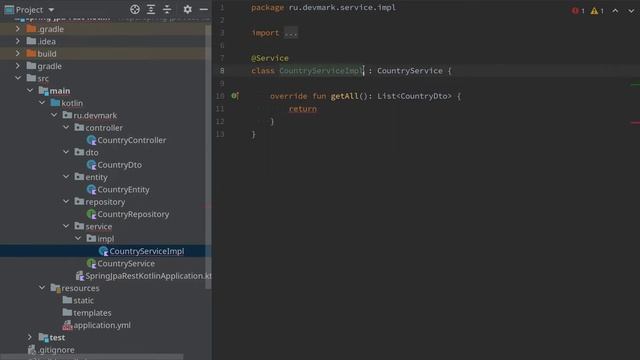
Task: Open .gitignore file
Action: click(x=56, y=350)
